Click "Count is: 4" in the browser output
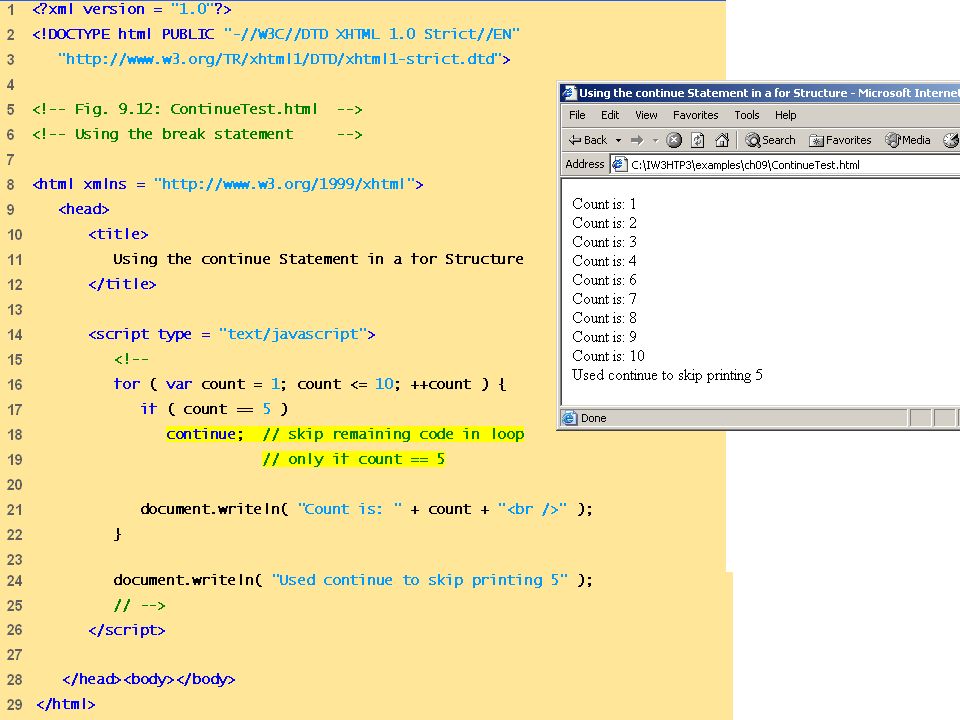This screenshot has height=720, width=960. click(x=604, y=261)
